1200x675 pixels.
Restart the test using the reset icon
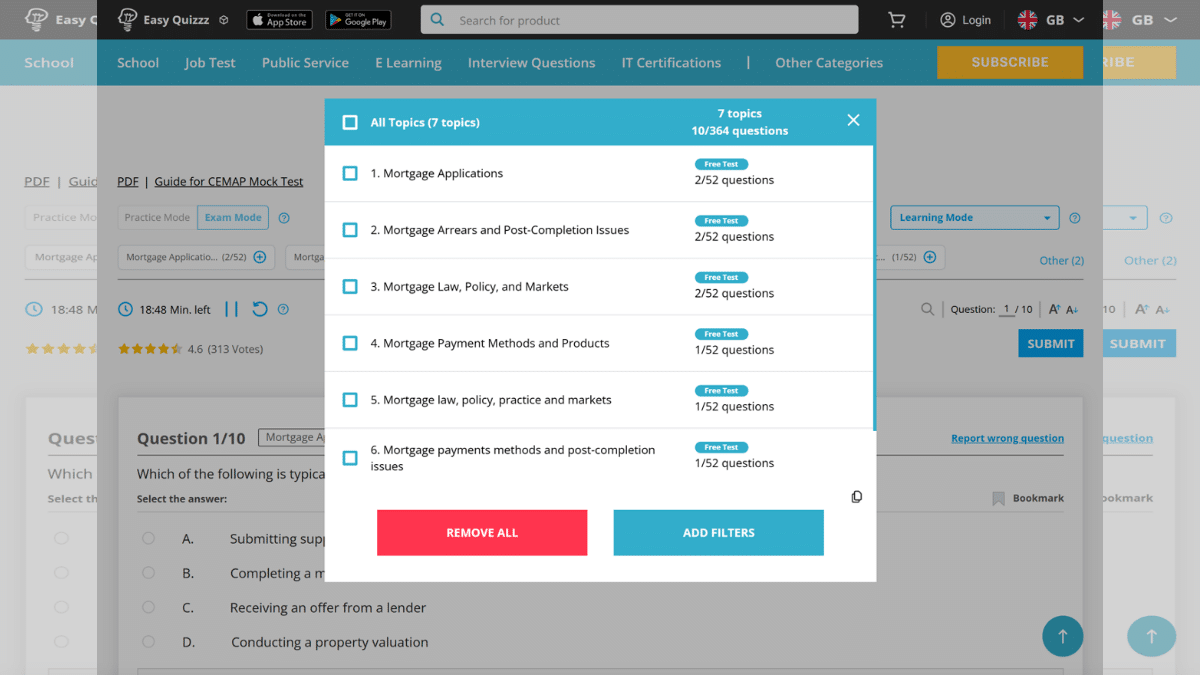tap(259, 309)
